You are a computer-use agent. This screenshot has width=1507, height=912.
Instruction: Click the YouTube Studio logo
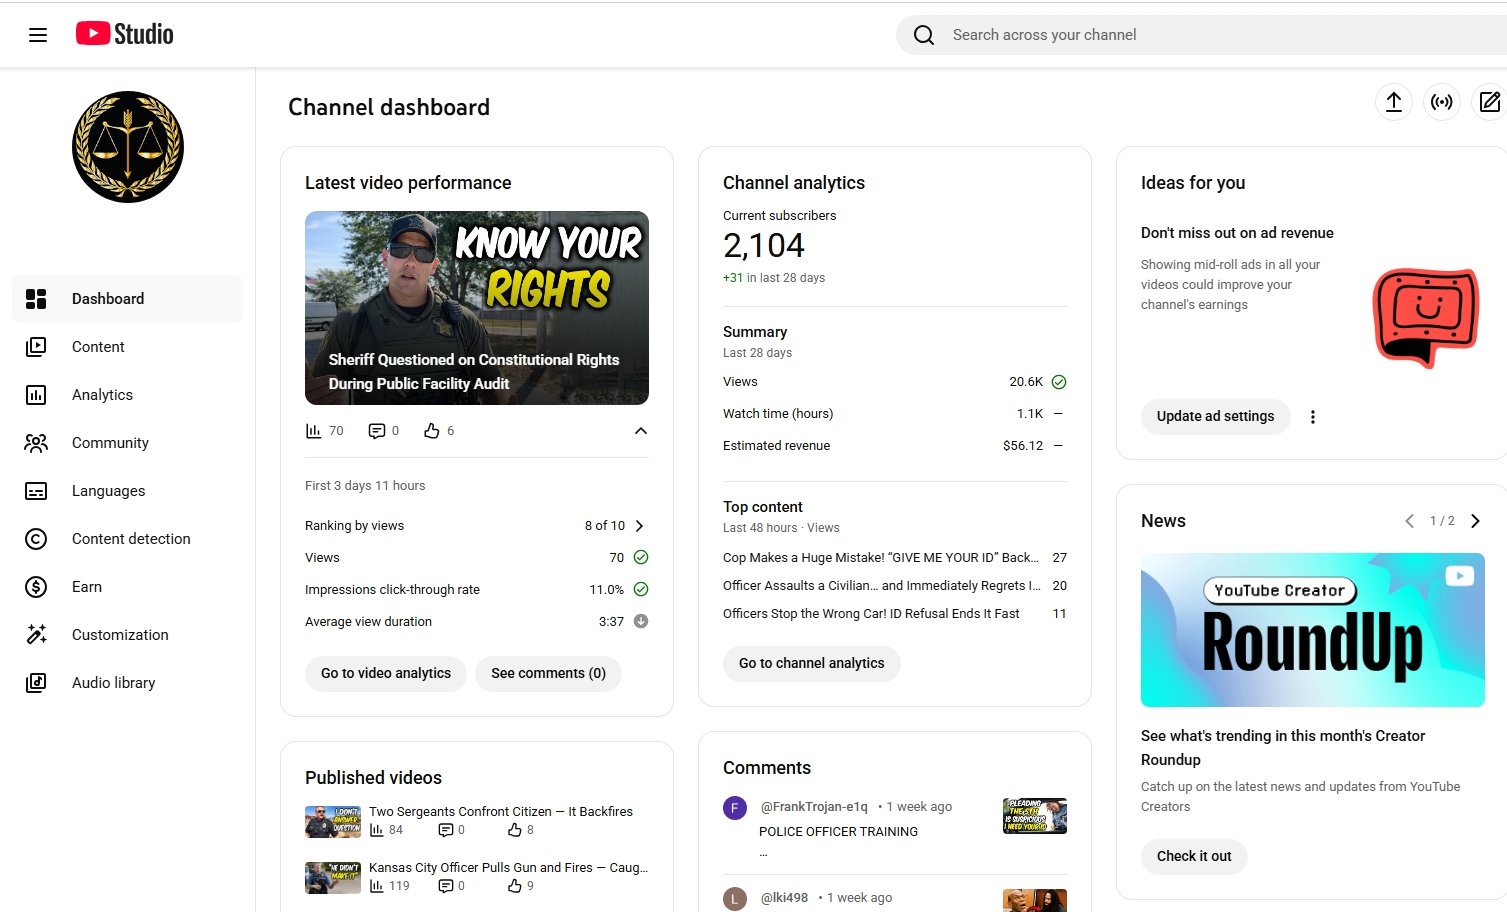(125, 34)
